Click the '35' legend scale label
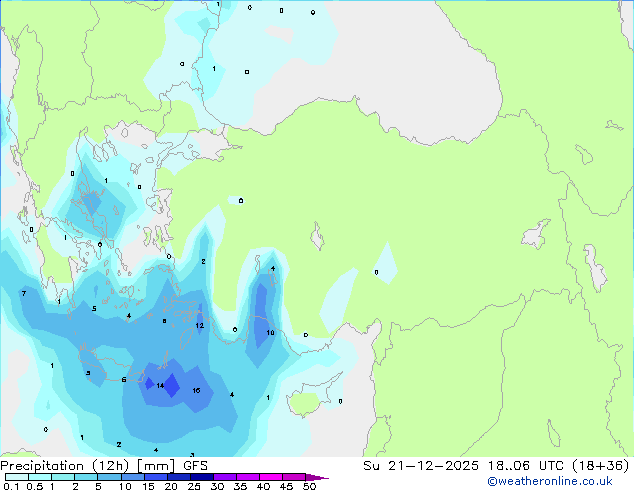 point(240,486)
